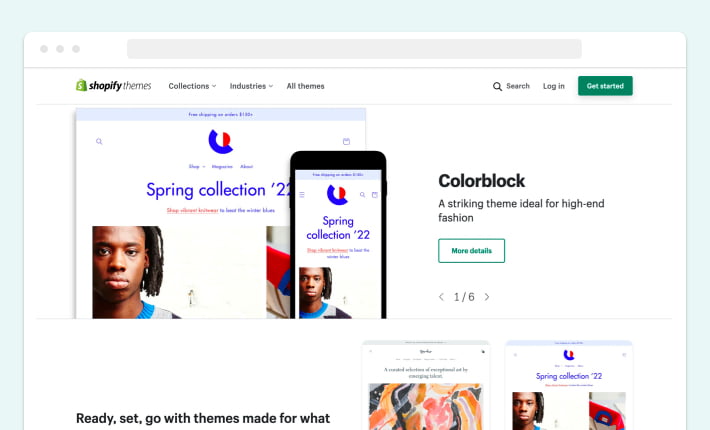Image resolution: width=710 pixels, height=430 pixels.
Task: Open the All themes page
Action: tap(305, 86)
